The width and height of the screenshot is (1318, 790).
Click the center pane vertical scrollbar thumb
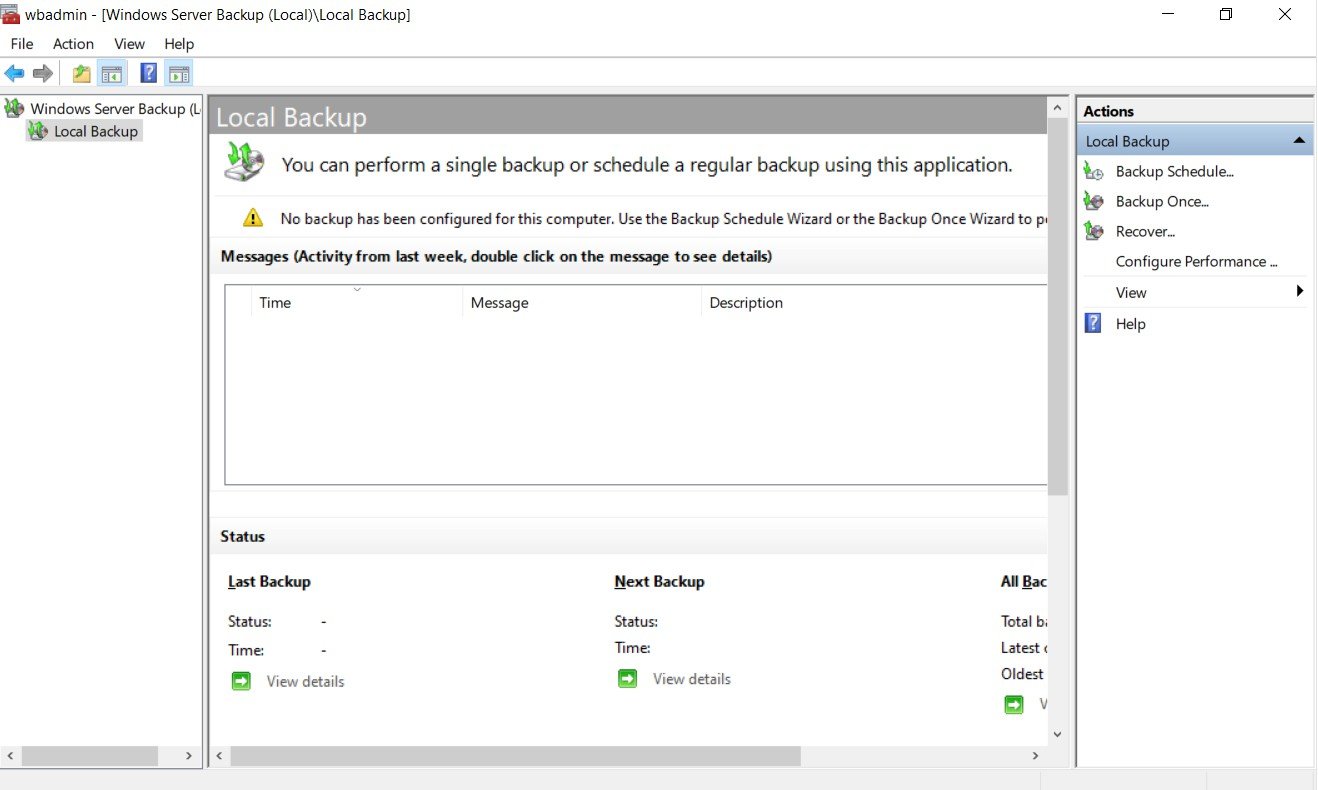(x=1057, y=305)
